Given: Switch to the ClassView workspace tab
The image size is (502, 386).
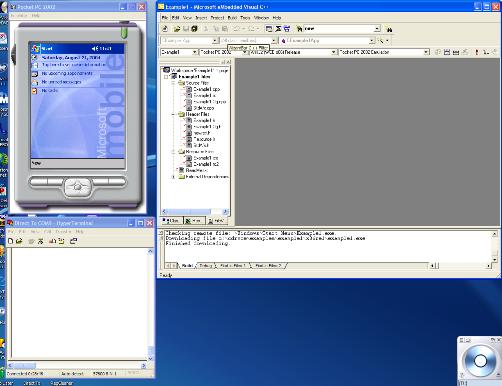Looking at the screenshot, I should [171, 221].
